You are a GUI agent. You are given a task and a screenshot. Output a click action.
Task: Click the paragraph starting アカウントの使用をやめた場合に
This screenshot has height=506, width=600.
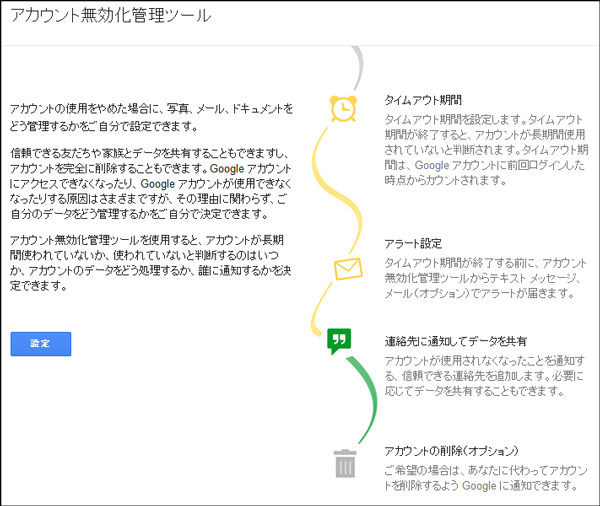pyautogui.click(x=152, y=117)
